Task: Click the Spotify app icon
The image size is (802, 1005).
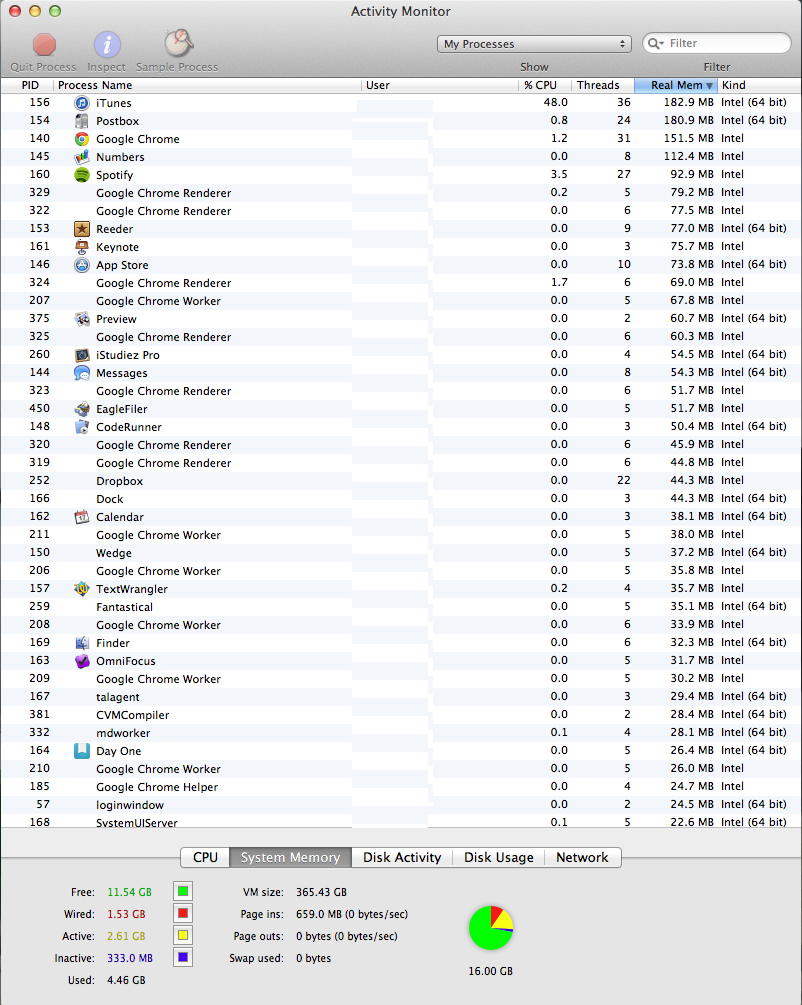Action: [81, 174]
